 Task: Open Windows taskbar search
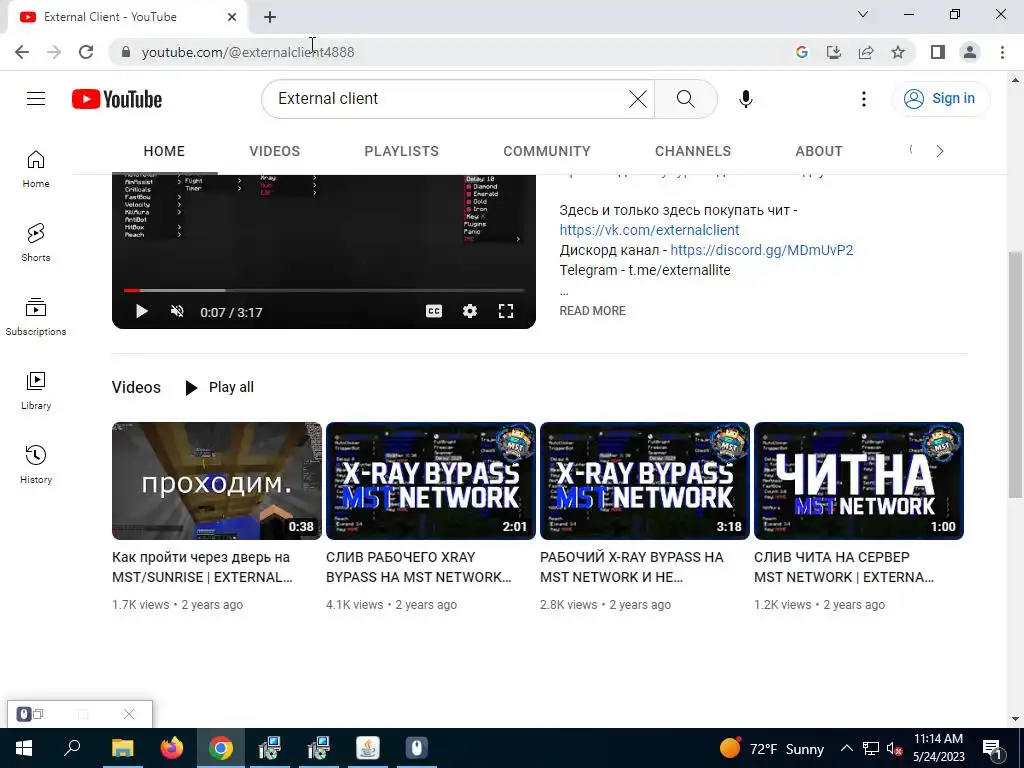[x=72, y=748]
